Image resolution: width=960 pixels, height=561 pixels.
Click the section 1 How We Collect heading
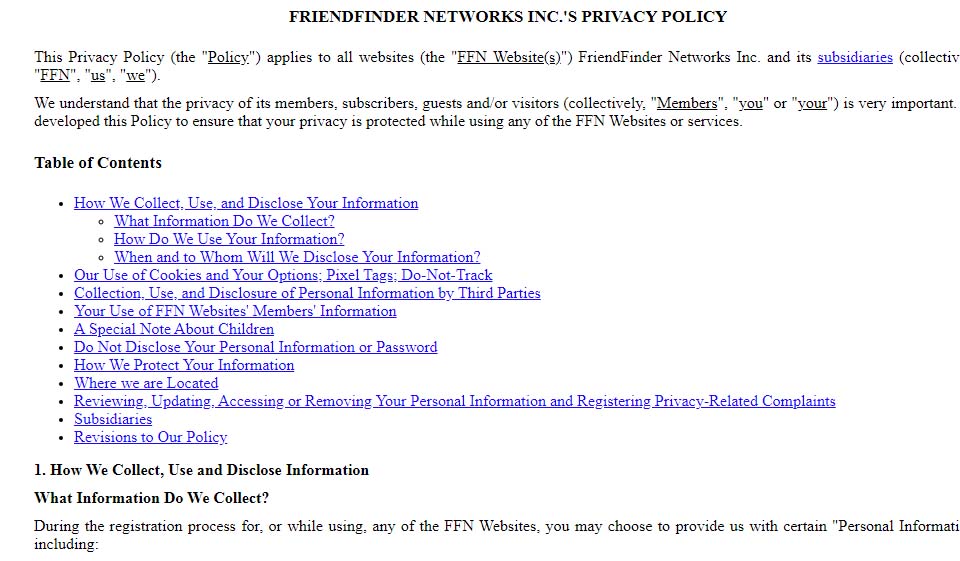point(201,470)
